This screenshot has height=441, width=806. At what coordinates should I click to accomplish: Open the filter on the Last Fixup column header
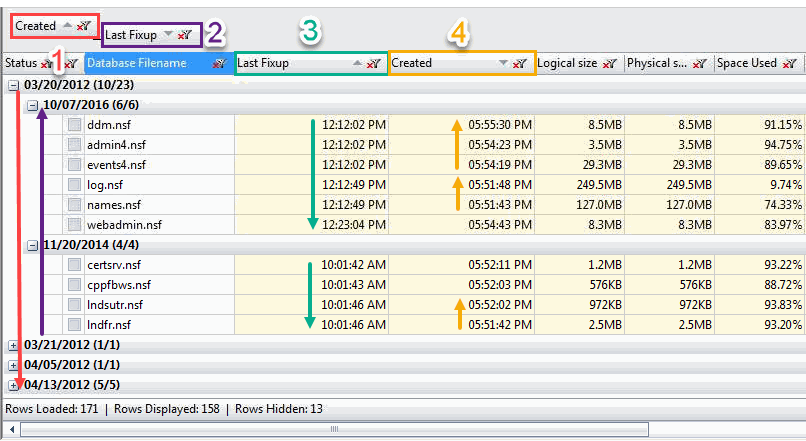point(373,64)
